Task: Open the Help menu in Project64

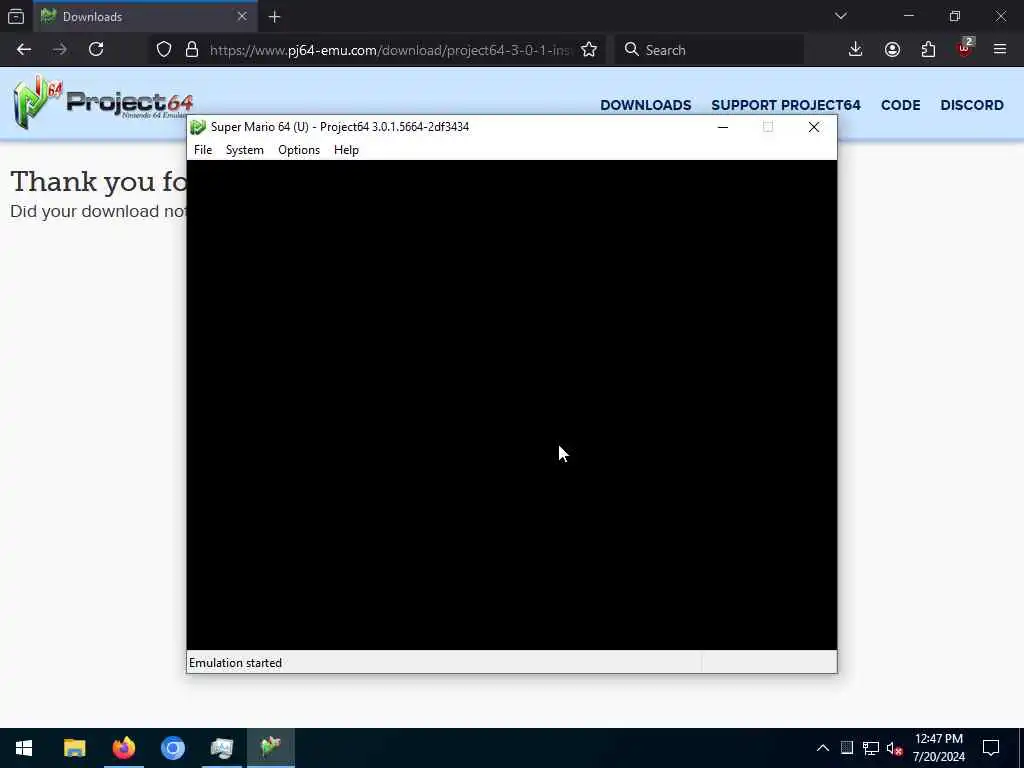Action: (346, 150)
